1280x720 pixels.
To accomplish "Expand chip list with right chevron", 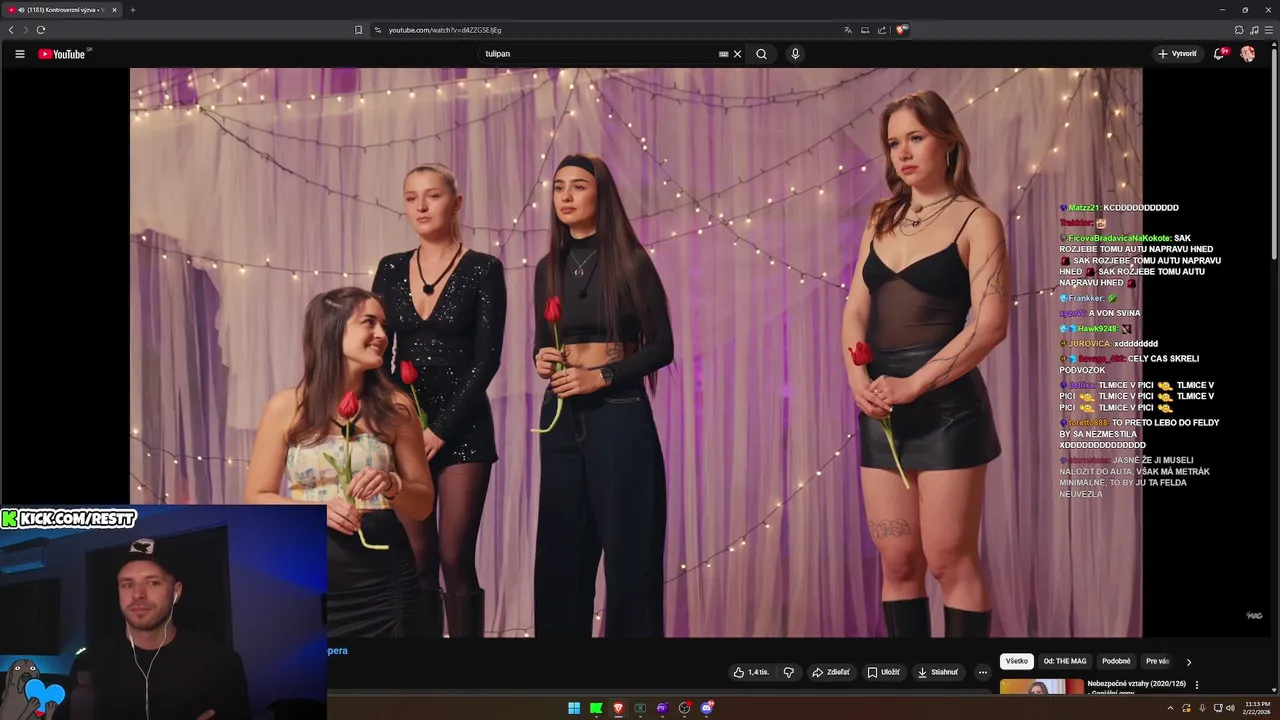I will click(1189, 662).
